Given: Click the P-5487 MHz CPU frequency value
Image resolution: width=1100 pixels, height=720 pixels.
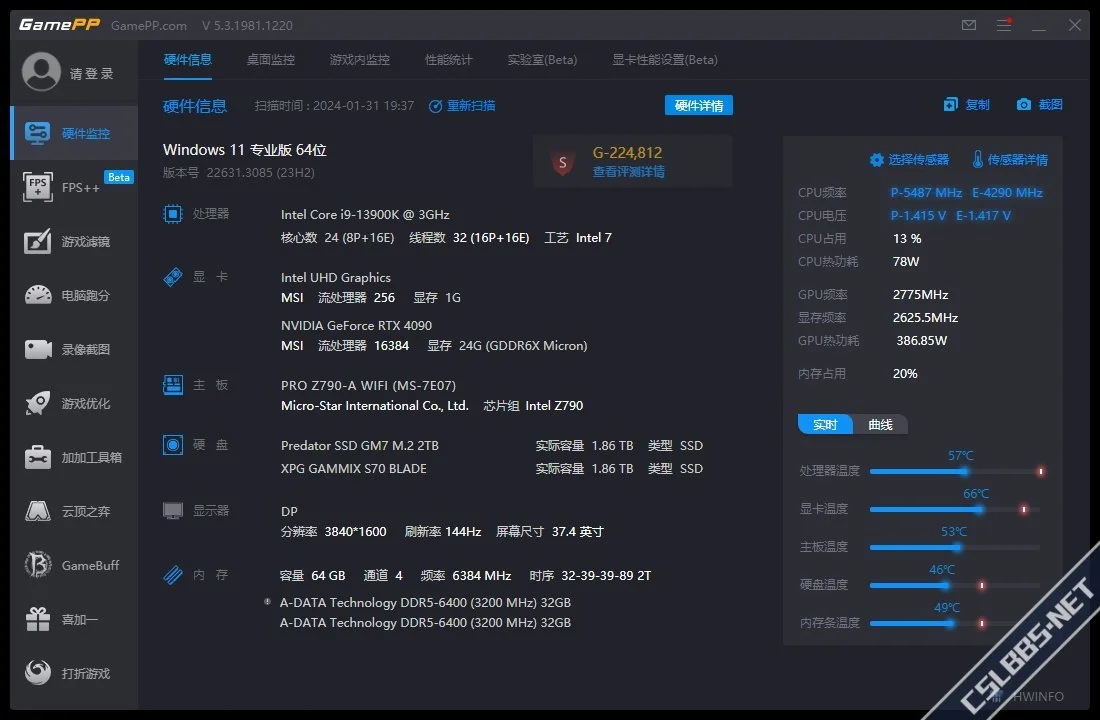Looking at the screenshot, I should tap(926, 192).
